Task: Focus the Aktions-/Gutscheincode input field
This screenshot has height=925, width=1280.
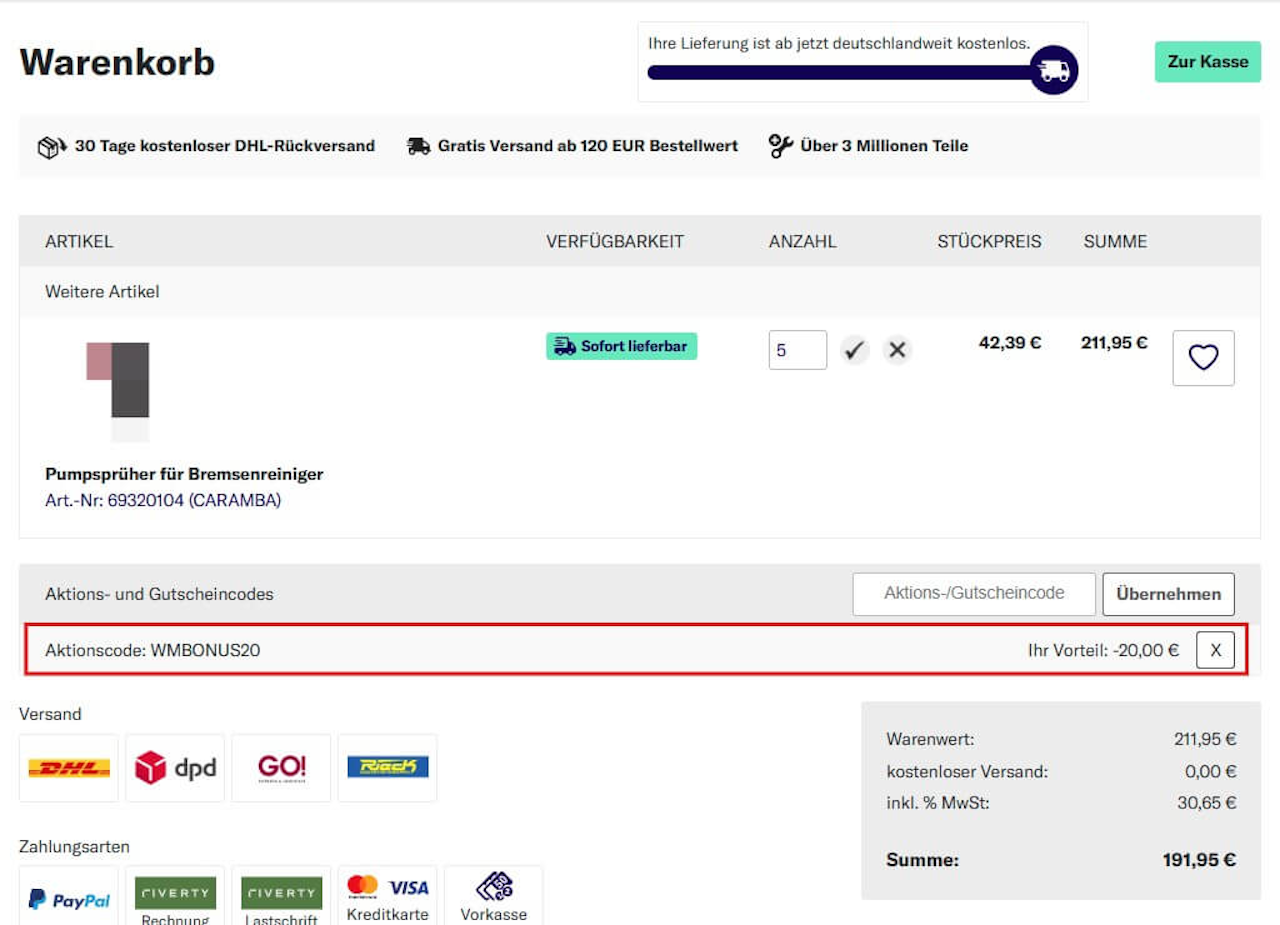Action: (x=974, y=594)
